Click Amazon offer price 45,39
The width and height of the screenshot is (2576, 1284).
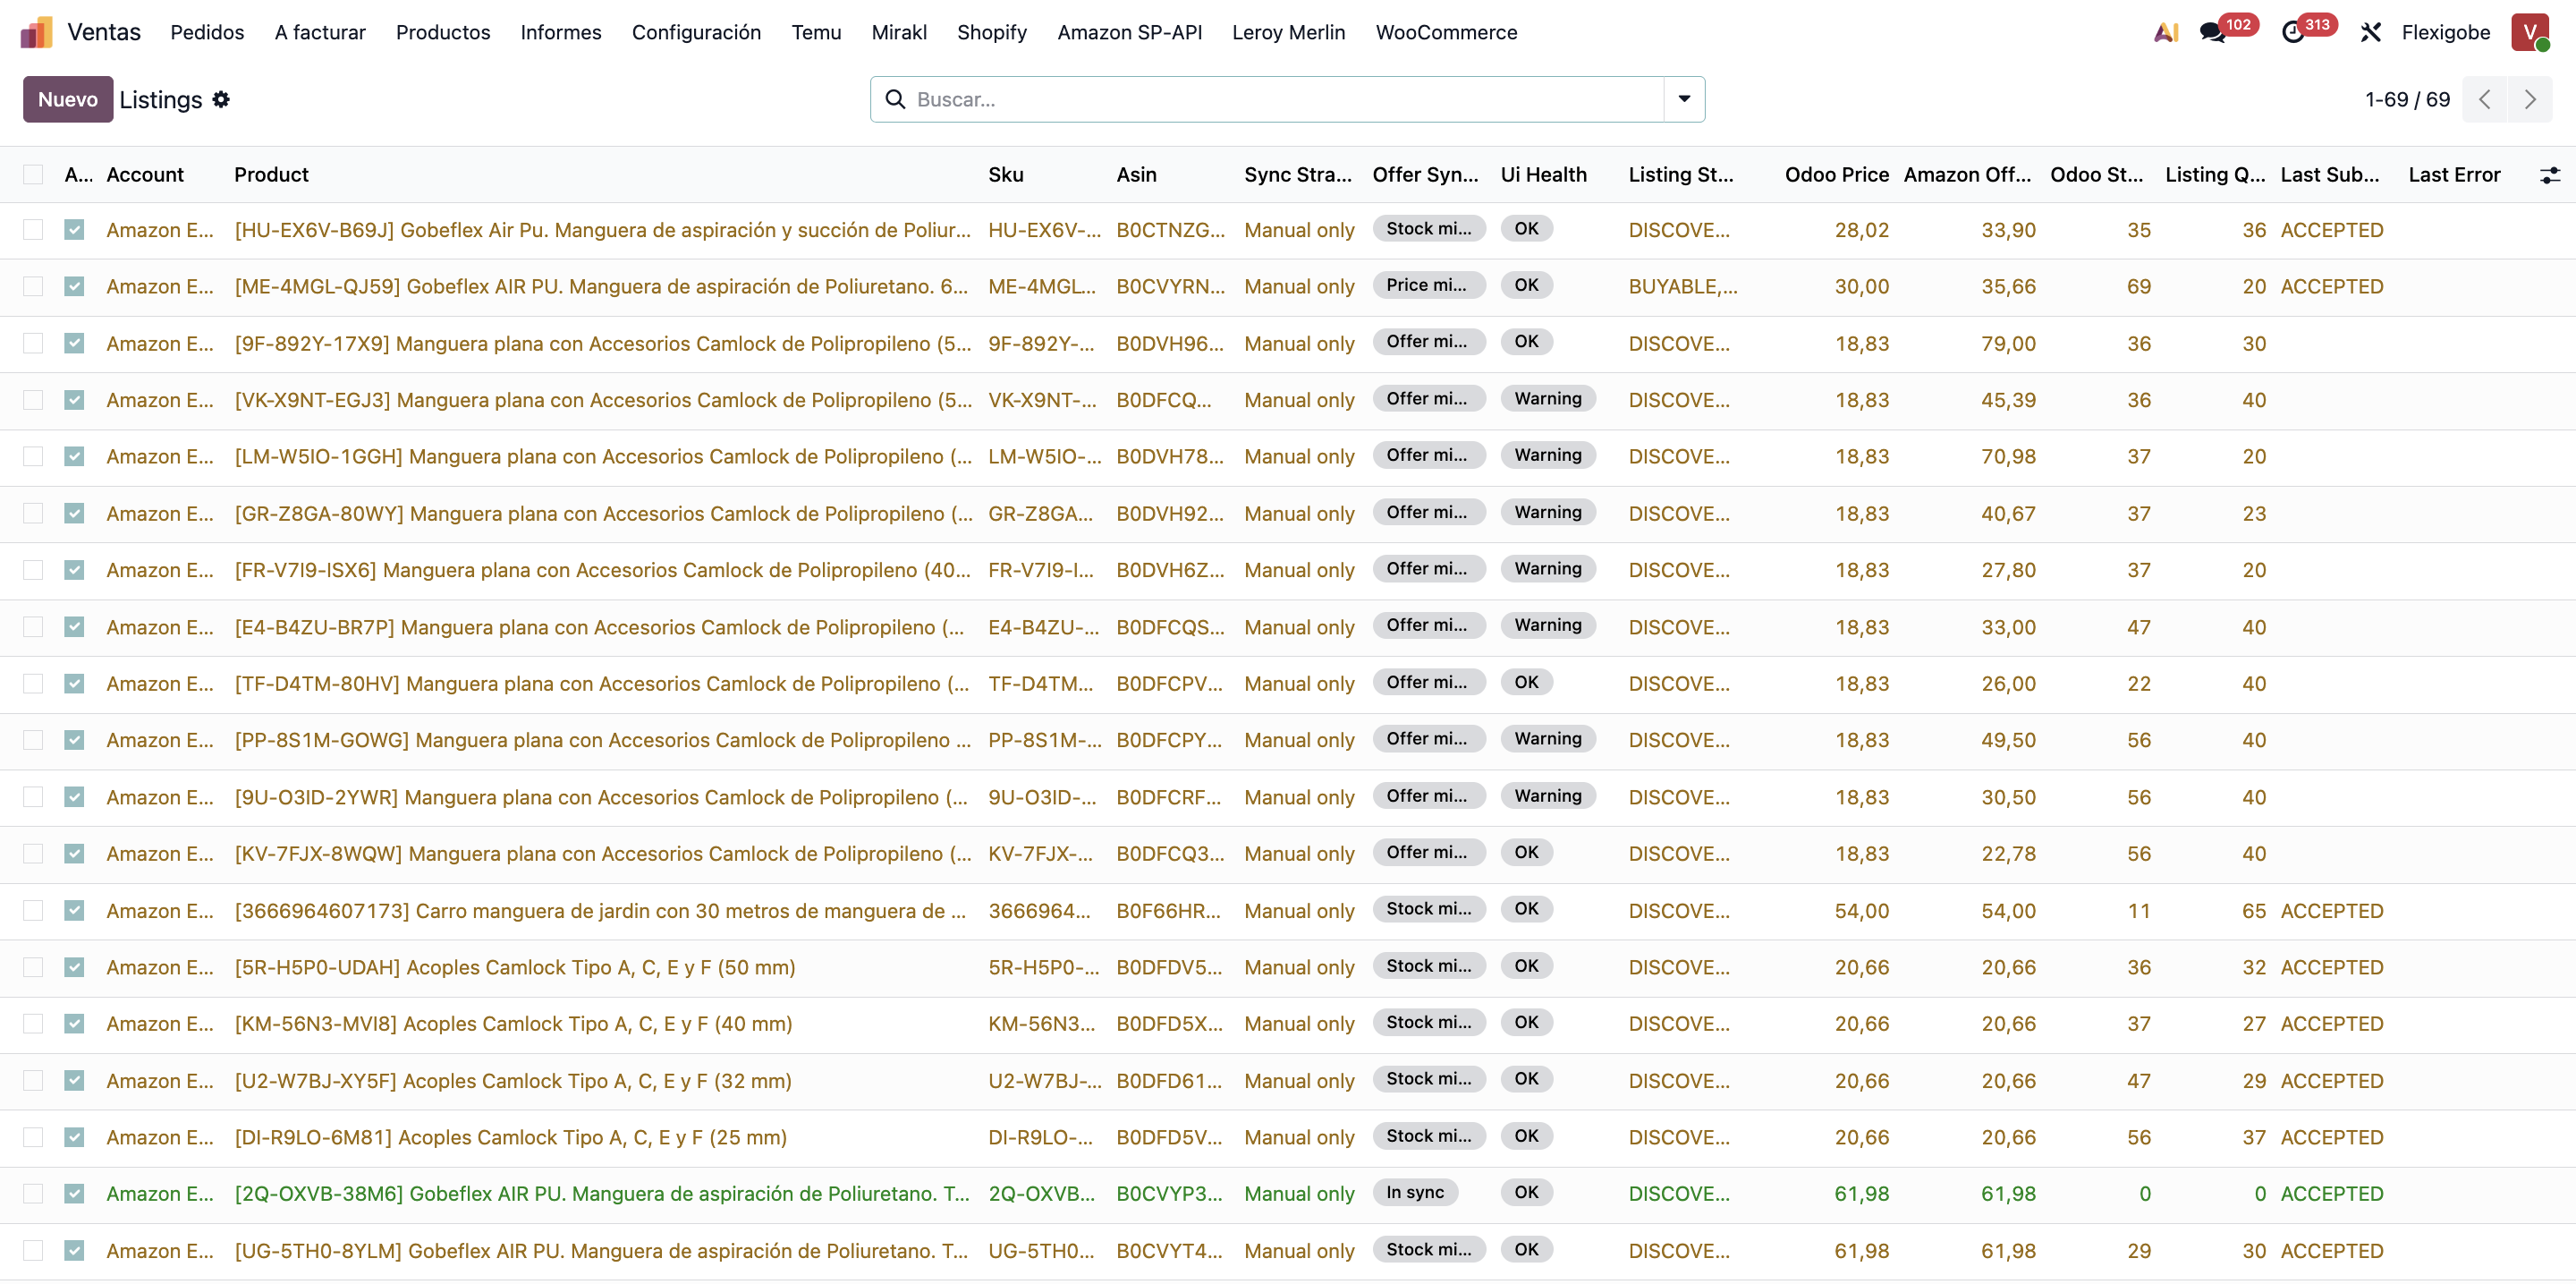(2008, 400)
